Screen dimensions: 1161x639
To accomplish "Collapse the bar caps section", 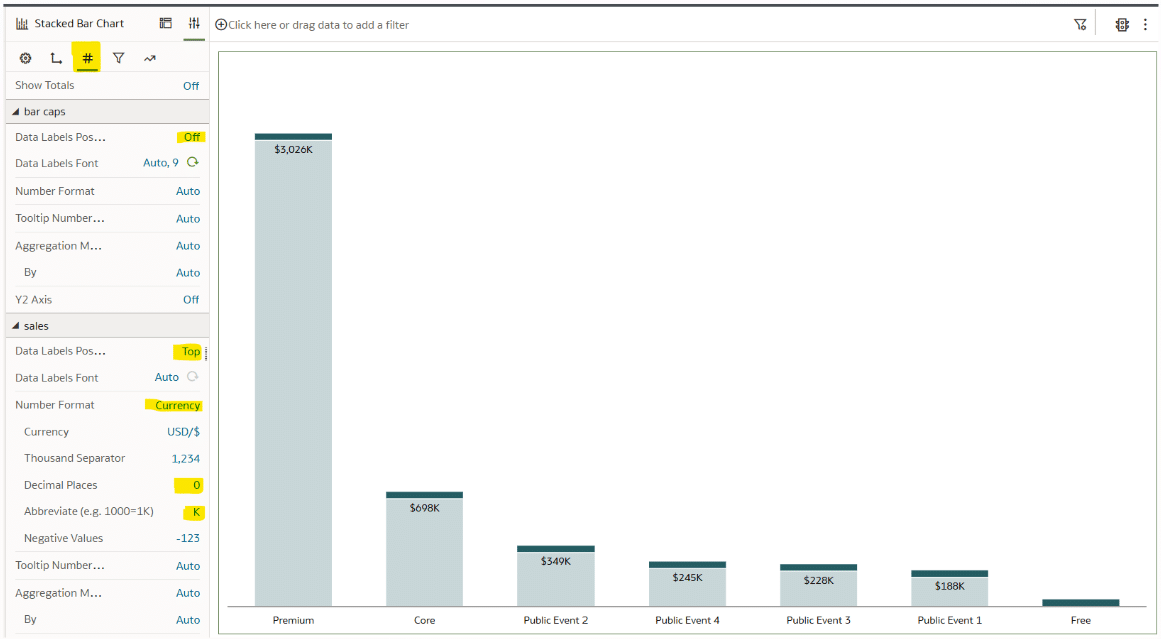I will click(x=17, y=111).
